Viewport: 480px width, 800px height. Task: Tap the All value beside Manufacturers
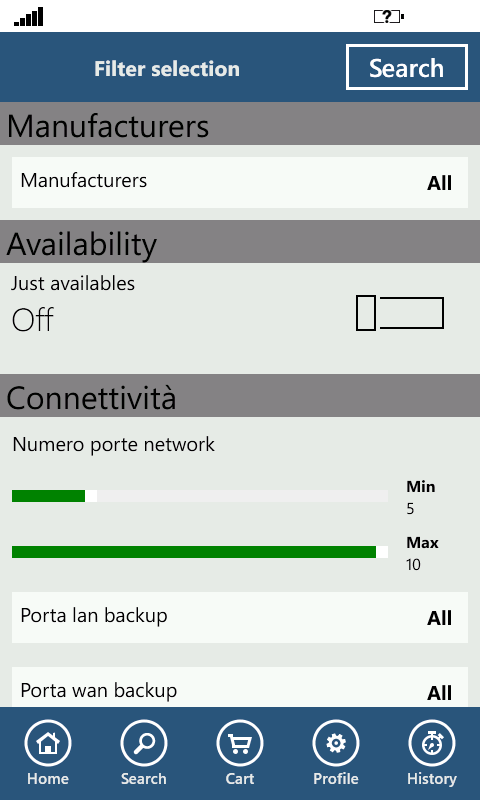click(439, 183)
